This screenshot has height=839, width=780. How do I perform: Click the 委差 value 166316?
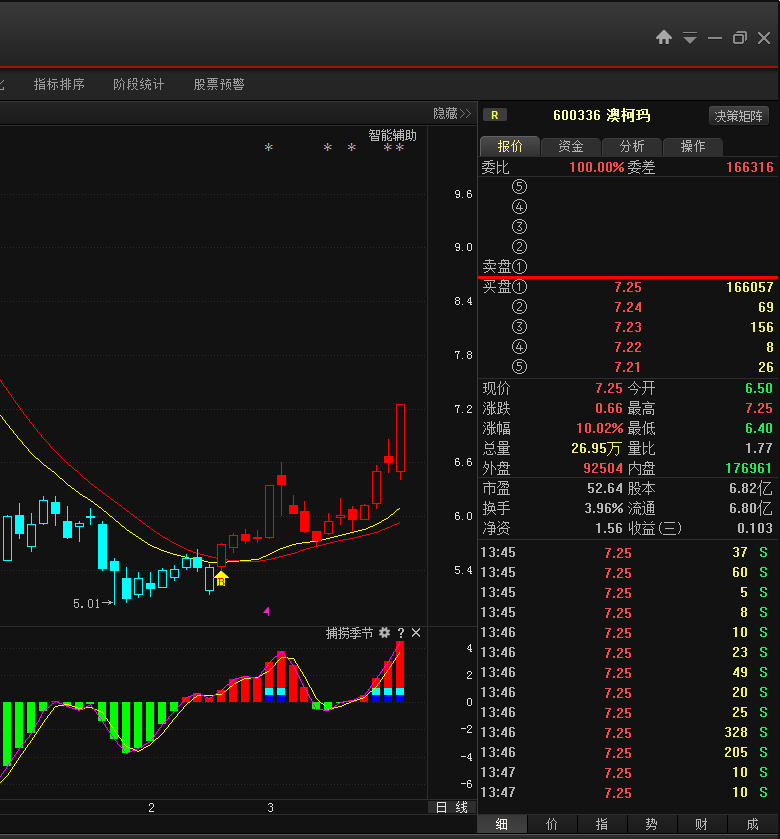coord(750,167)
